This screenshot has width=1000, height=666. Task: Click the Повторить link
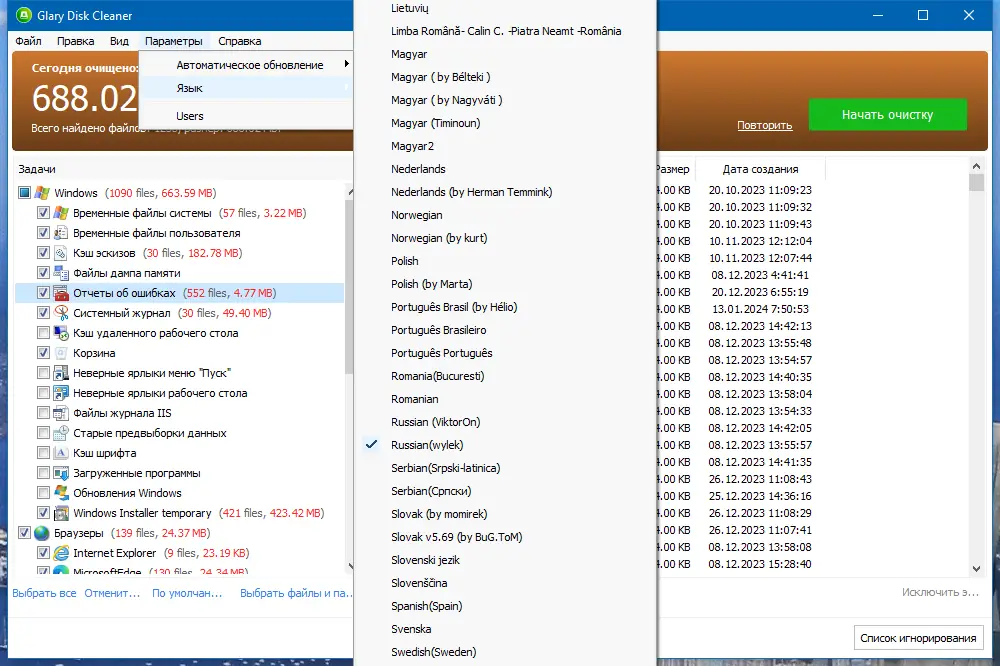tap(765, 125)
